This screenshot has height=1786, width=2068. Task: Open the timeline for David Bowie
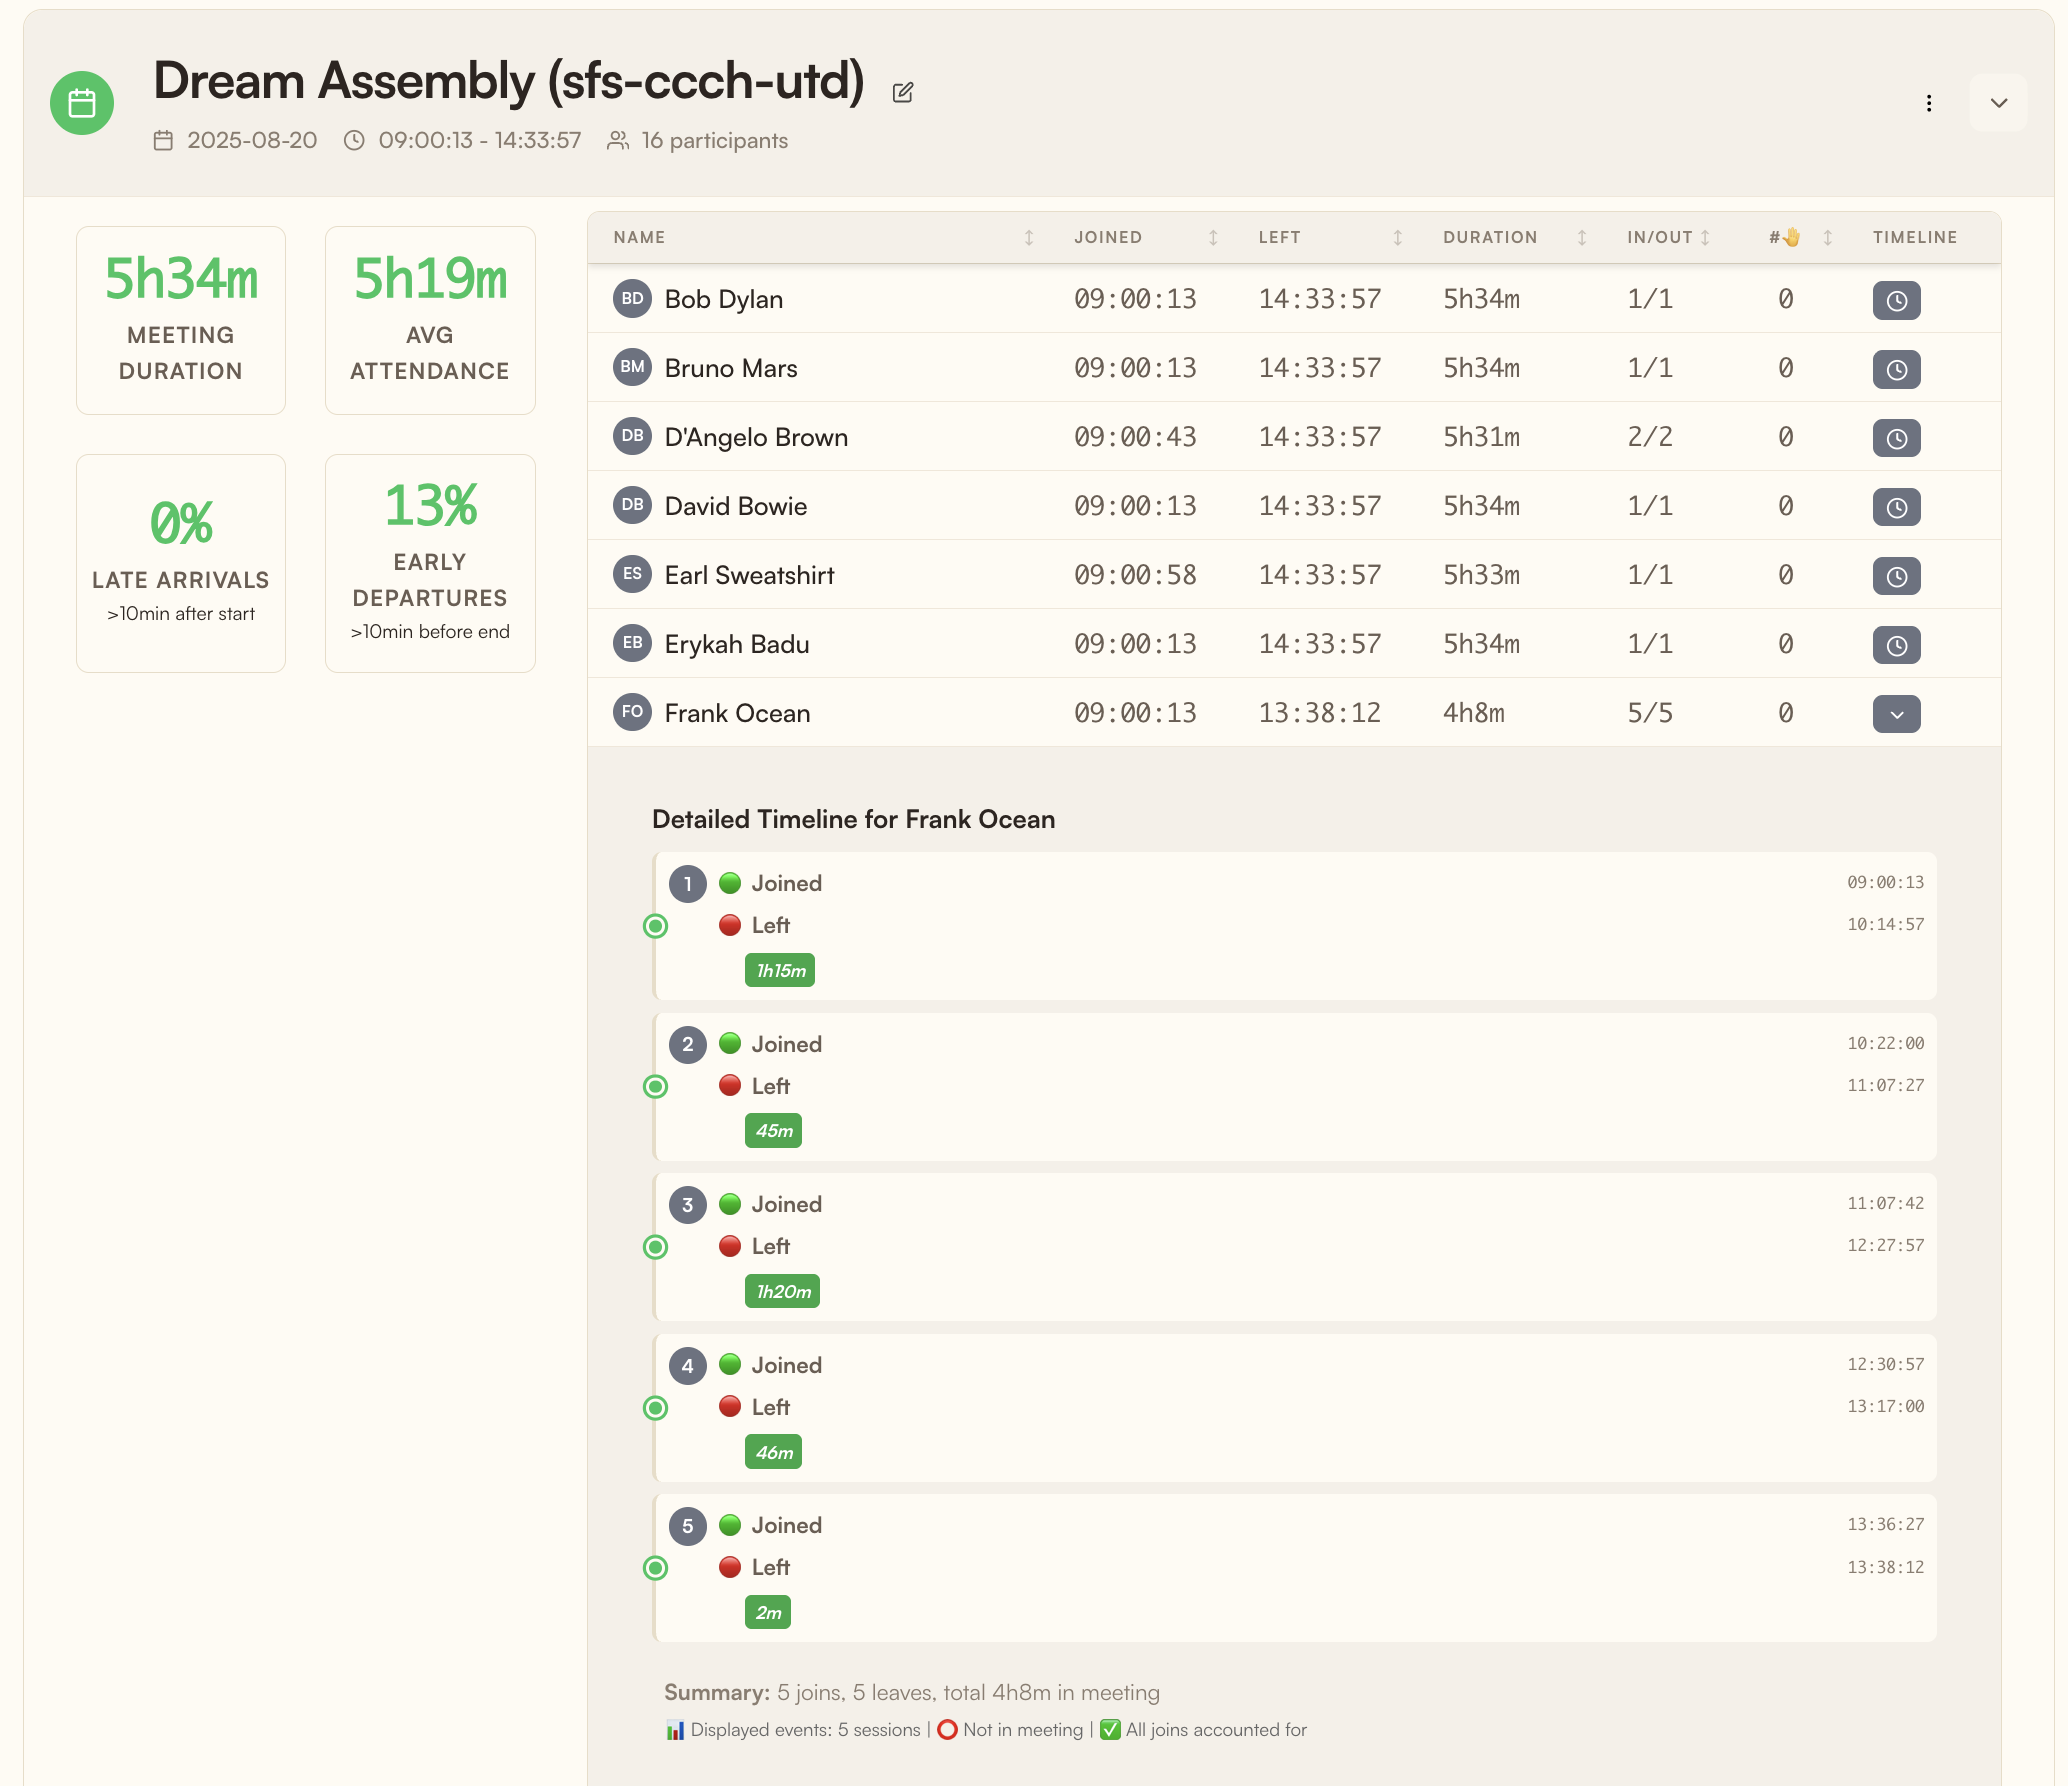(x=1896, y=506)
